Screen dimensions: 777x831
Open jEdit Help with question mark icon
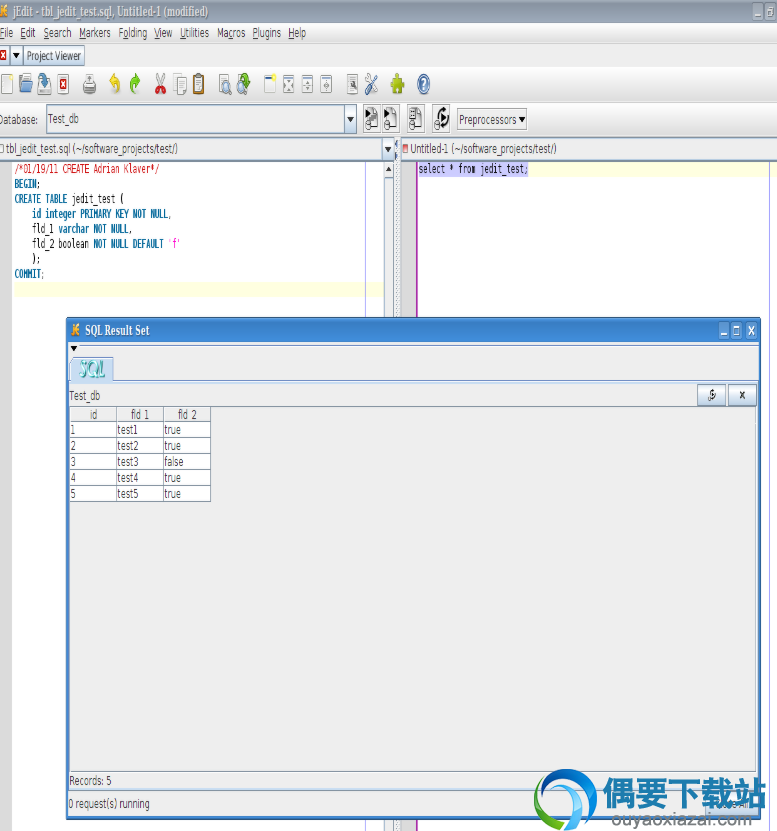click(x=423, y=84)
